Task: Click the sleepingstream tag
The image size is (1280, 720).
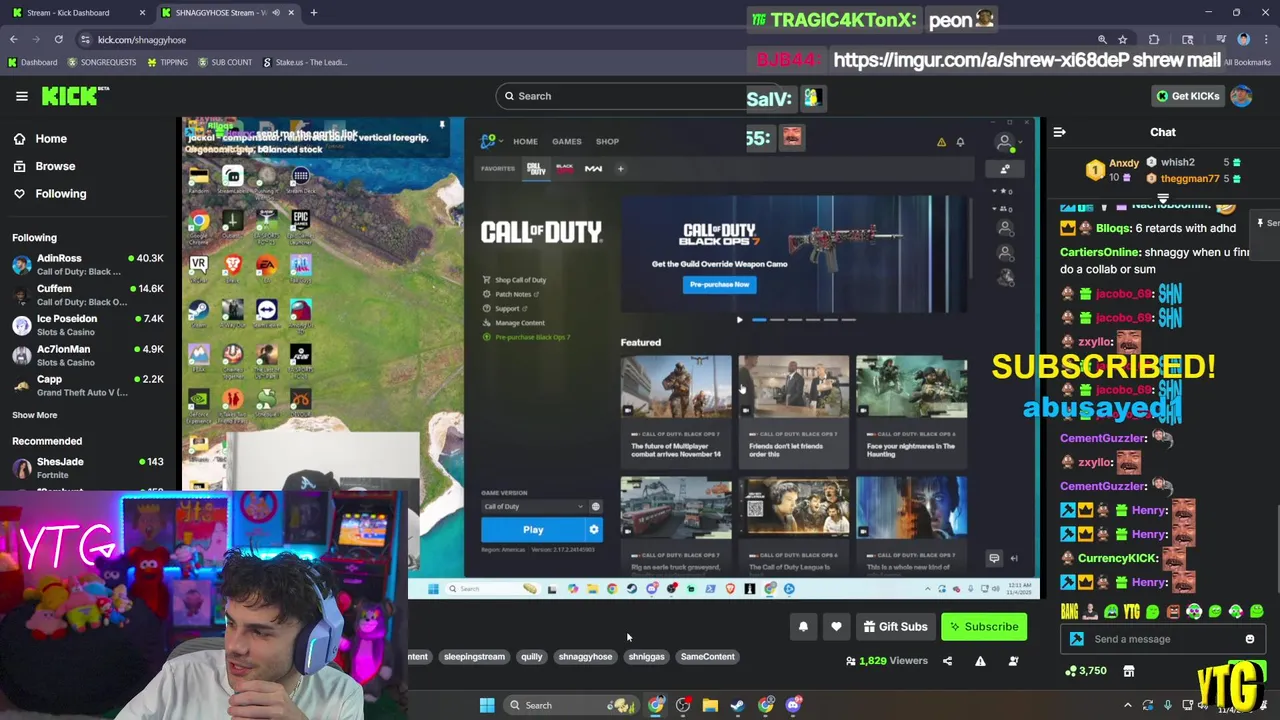Action: point(474,657)
